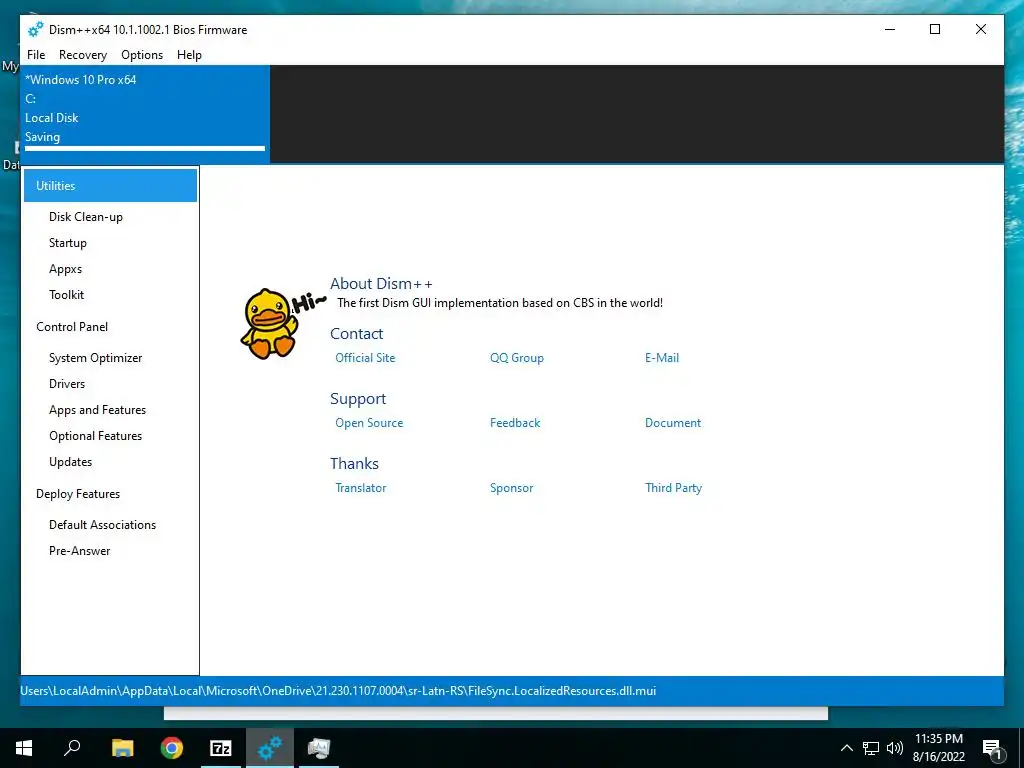Image resolution: width=1024 pixels, height=768 pixels.
Task: Click the Saving progress bar
Action: [x=145, y=149]
